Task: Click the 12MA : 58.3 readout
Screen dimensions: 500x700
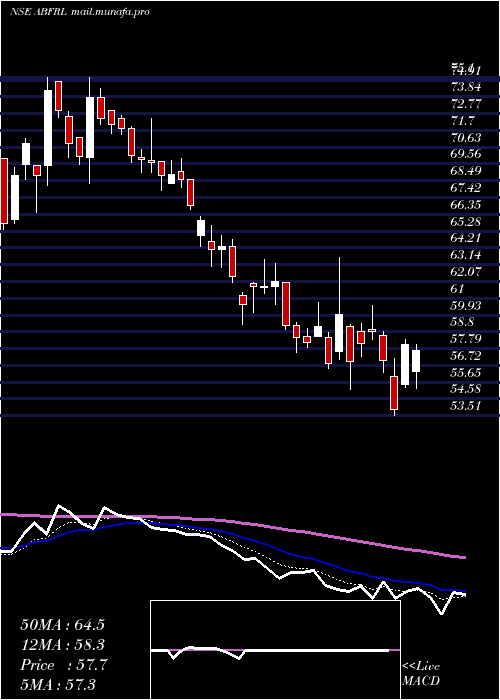Action: coord(62,645)
